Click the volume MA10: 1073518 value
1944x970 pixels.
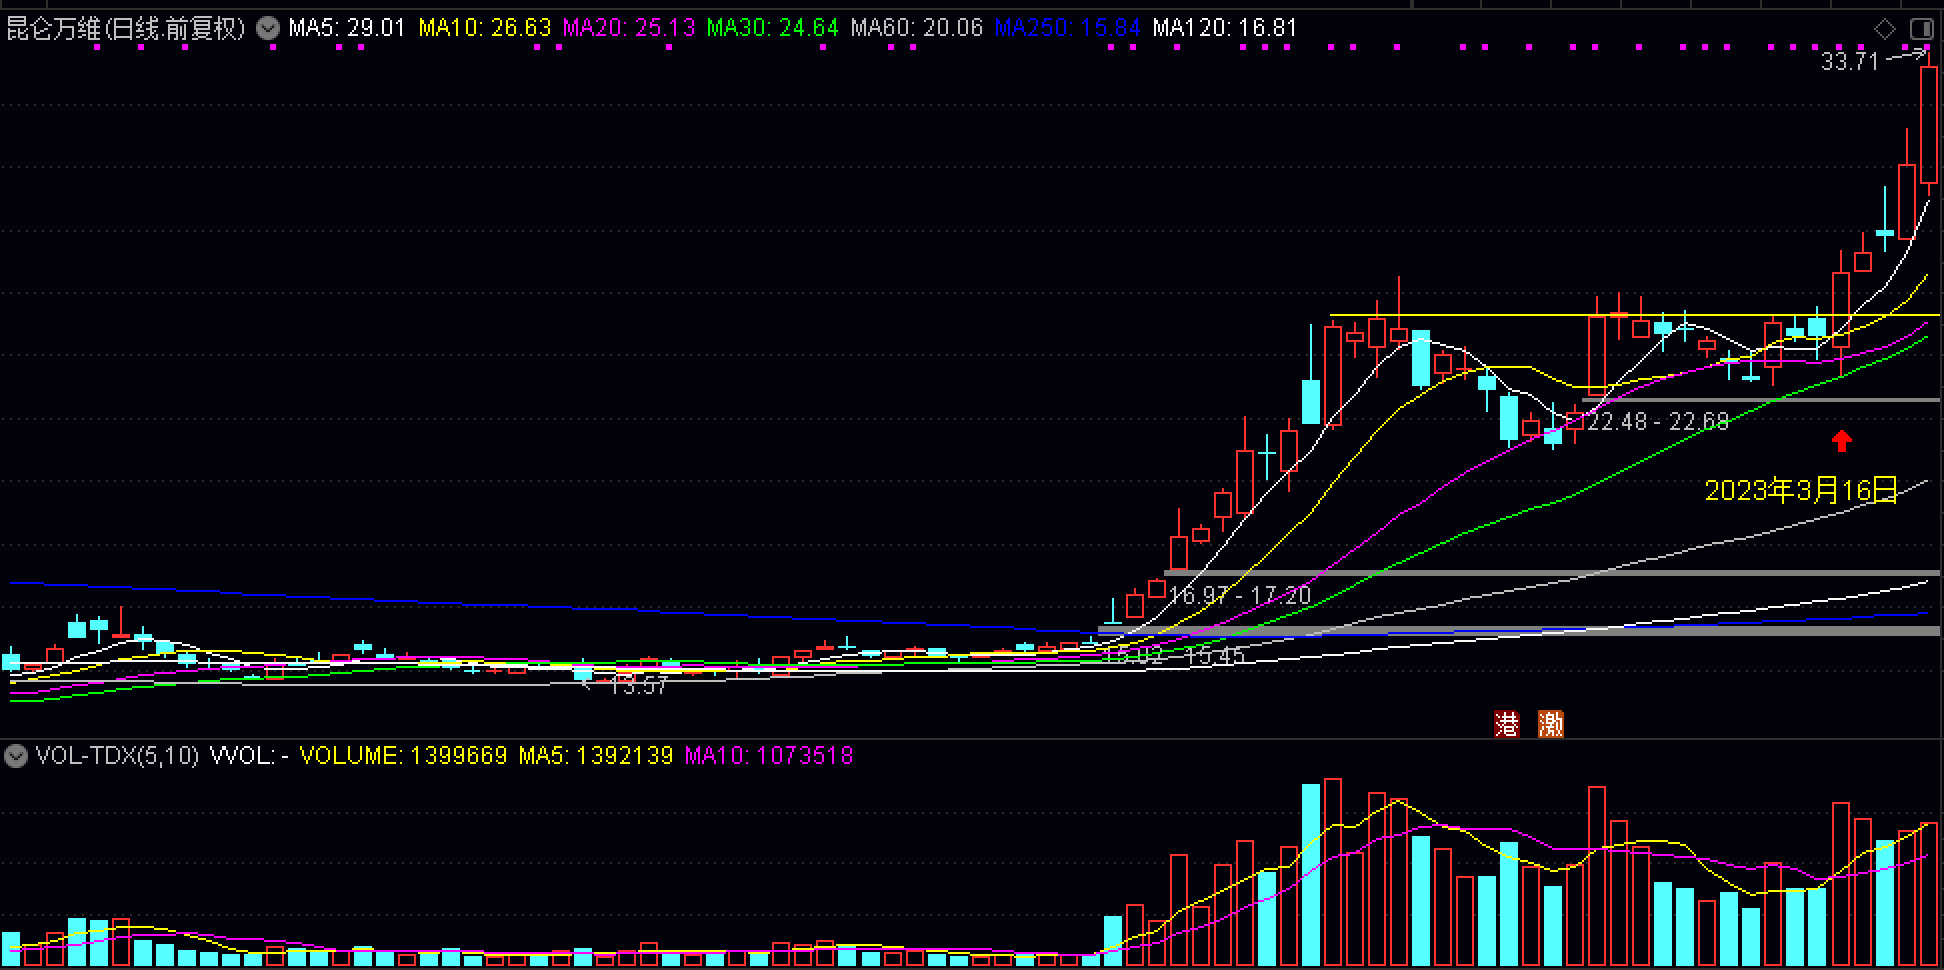(769, 755)
